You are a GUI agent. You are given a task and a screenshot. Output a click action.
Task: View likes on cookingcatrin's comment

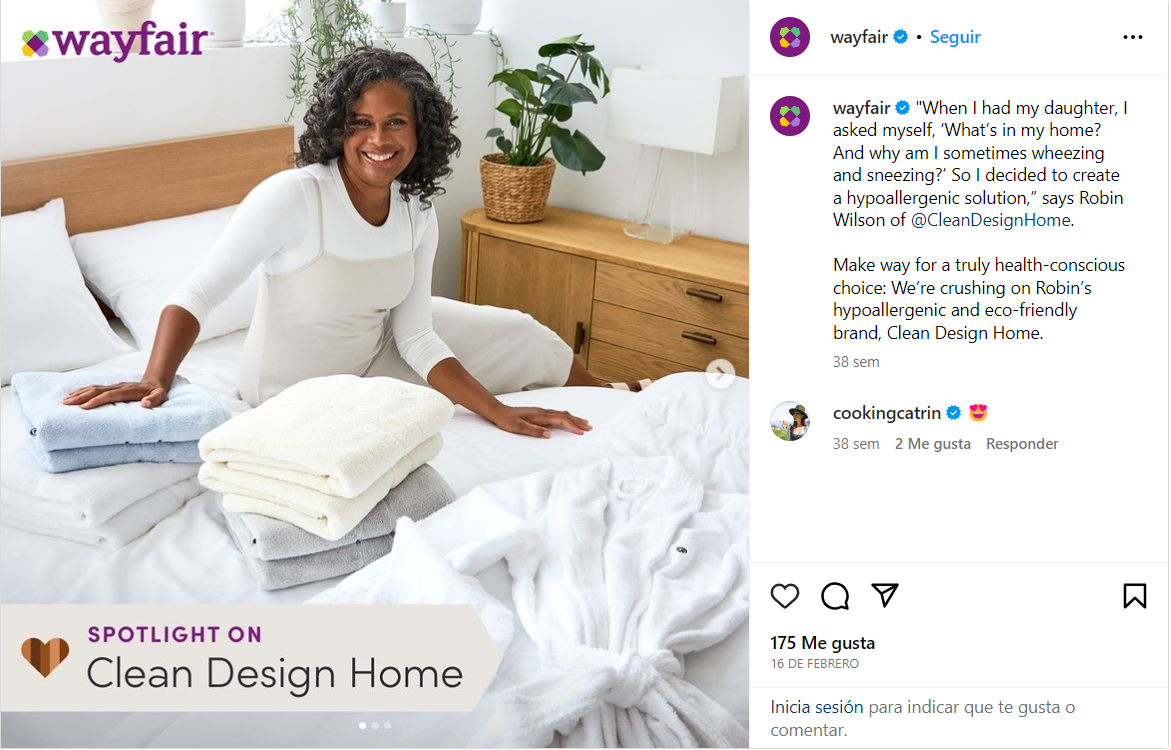click(933, 444)
